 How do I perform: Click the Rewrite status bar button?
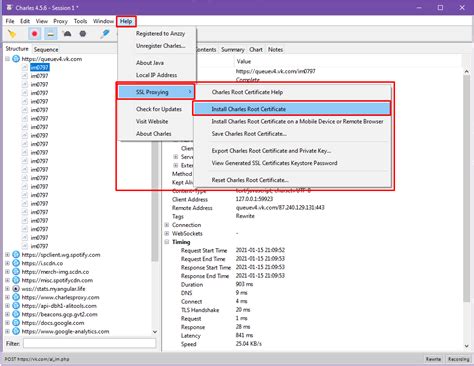point(433,359)
